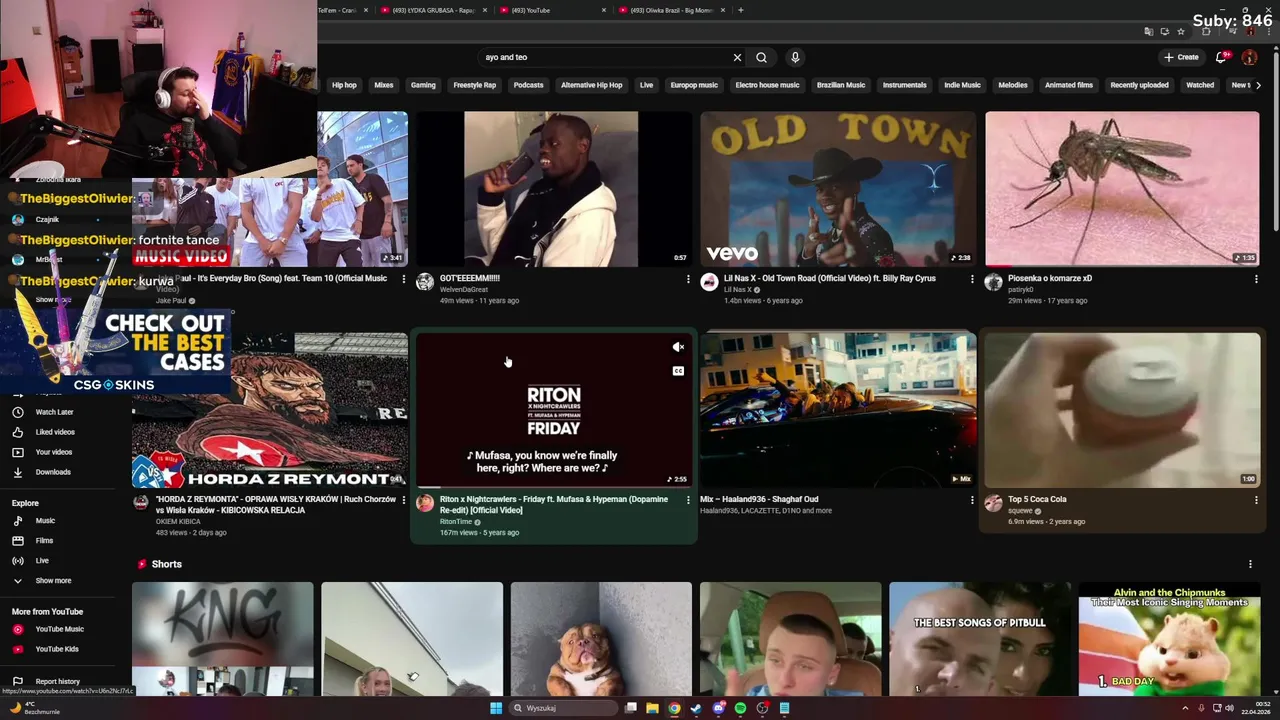The width and height of the screenshot is (1280, 720).
Task: Open Watch Later in the sidebar
Action: (54, 412)
